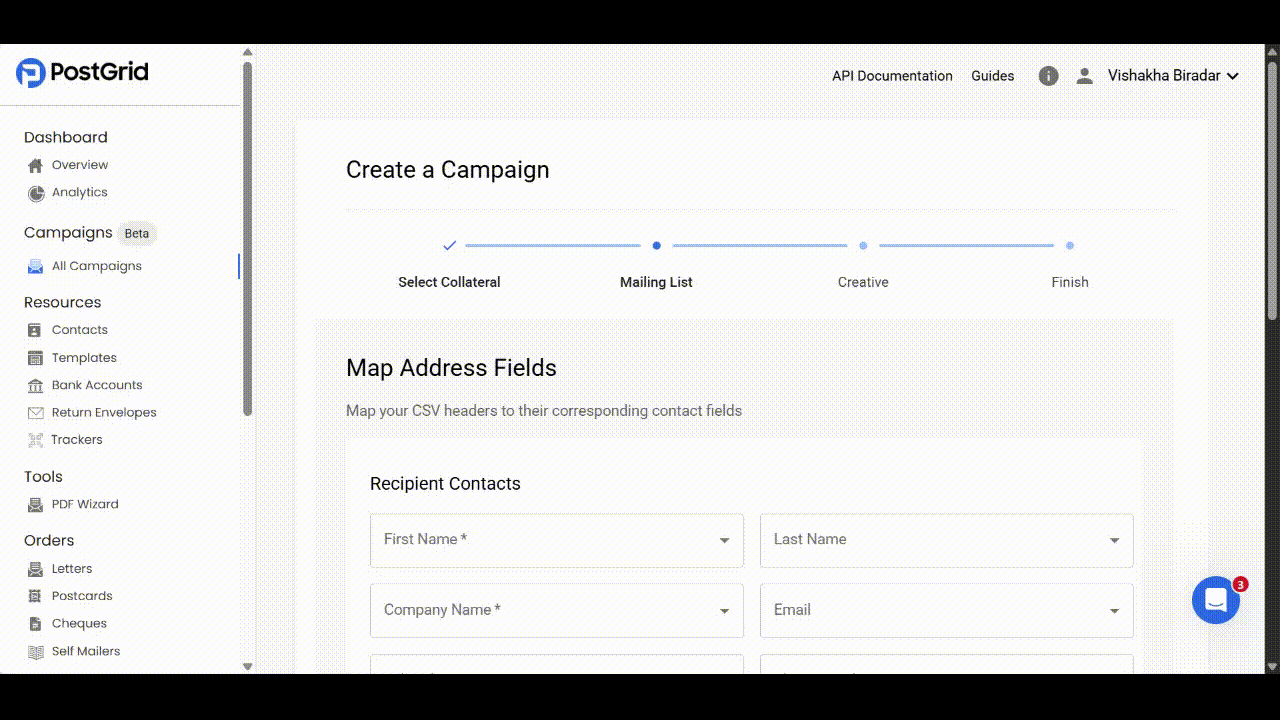The image size is (1280, 720).
Task: Open Self Mailers orders page
Action: coord(86,651)
